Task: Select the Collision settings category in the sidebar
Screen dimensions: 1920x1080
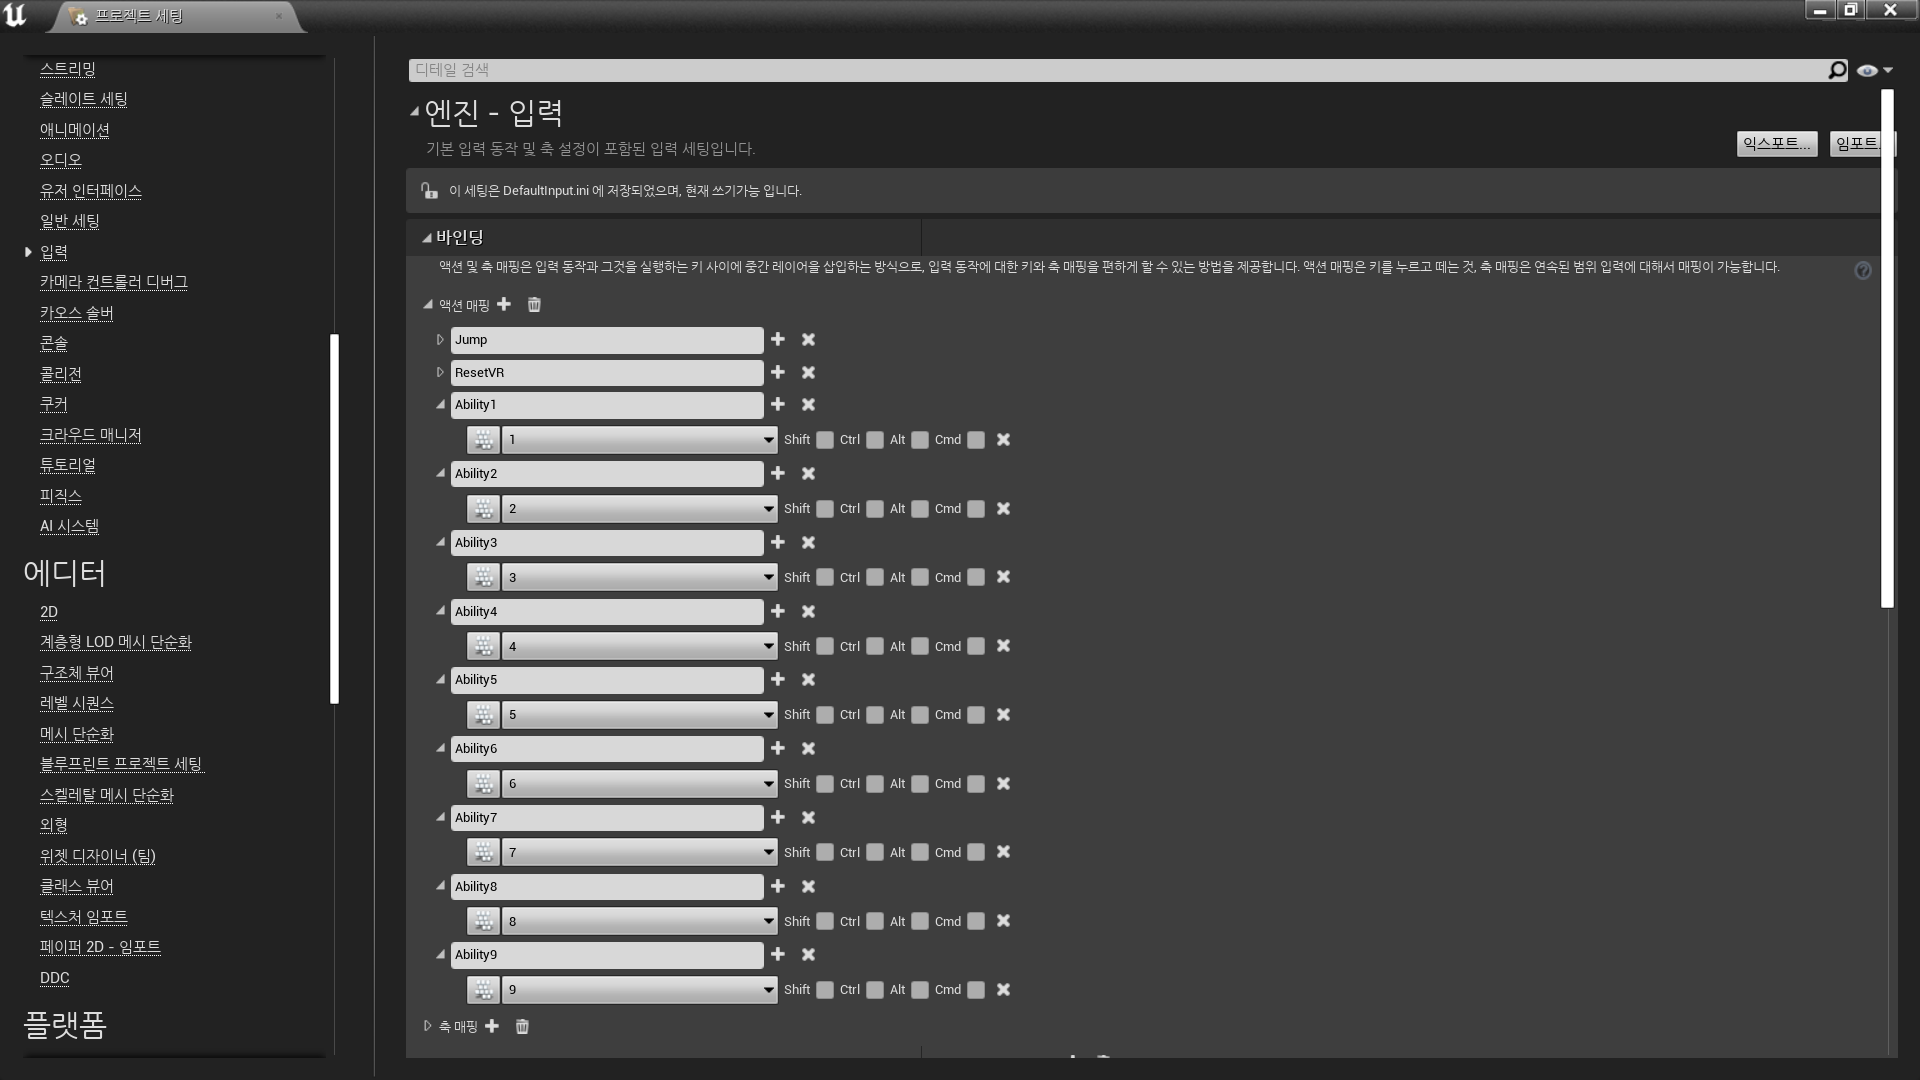Action: tap(60, 374)
